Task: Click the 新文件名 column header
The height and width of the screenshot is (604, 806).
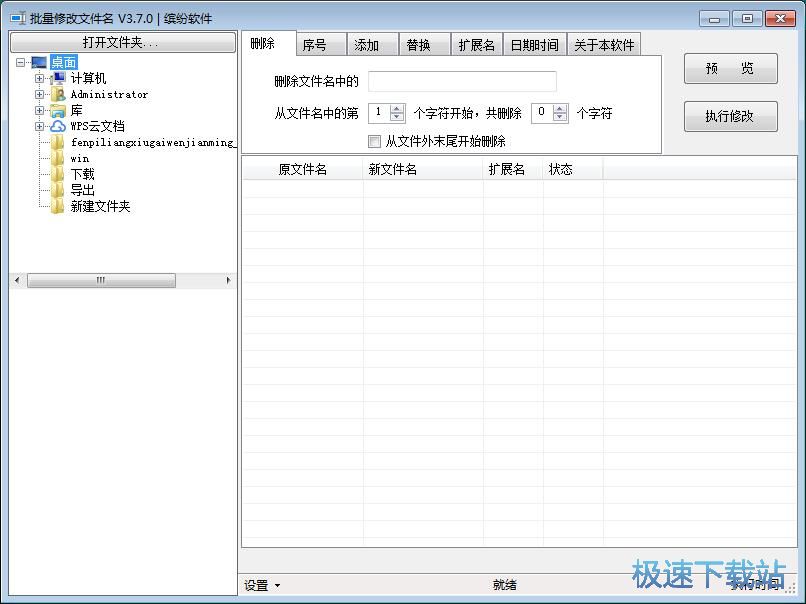Action: click(423, 169)
